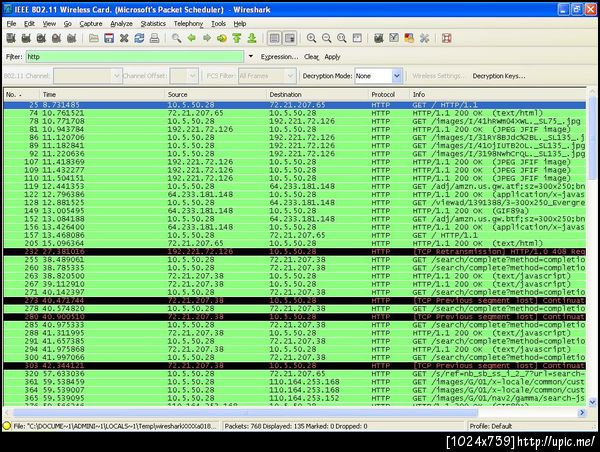Image resolution: width=600 pixels, height=452 pixels.
Task: Select packet 74 HTTP/1.1 200 OK row
Action: 295,113
